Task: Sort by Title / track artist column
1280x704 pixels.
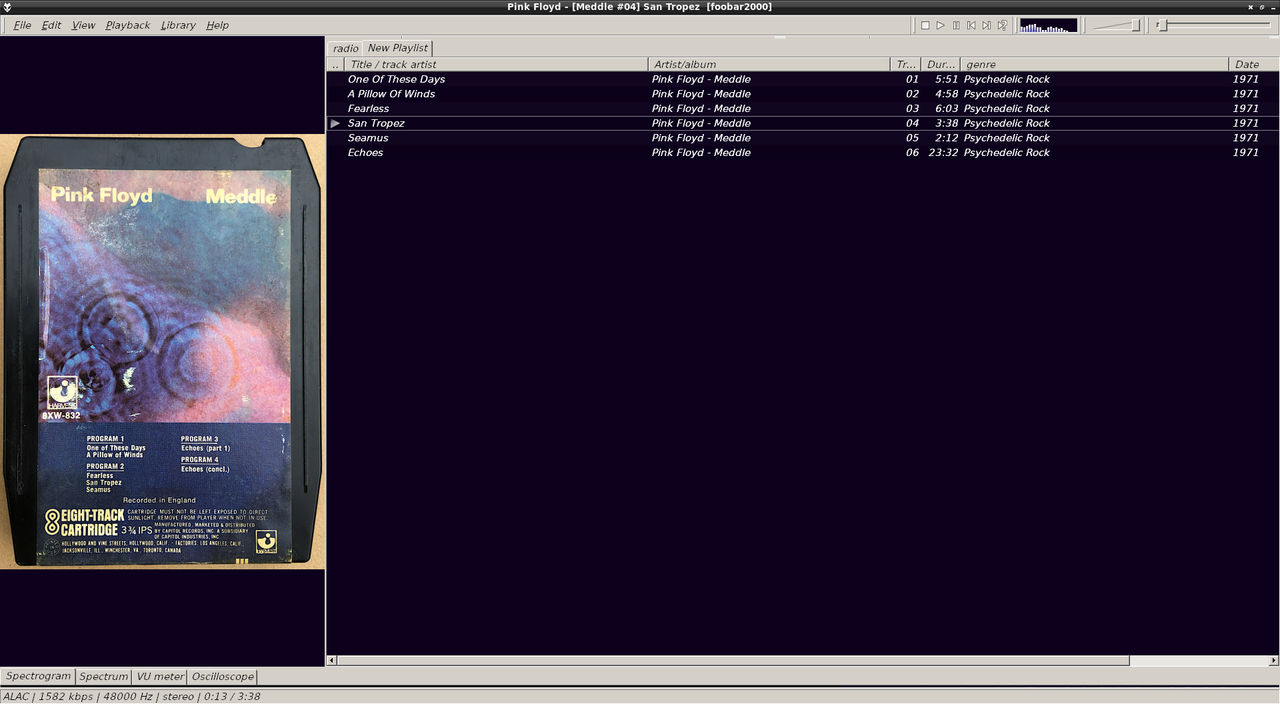Action: pyautogui.click(x=496, y=64)
